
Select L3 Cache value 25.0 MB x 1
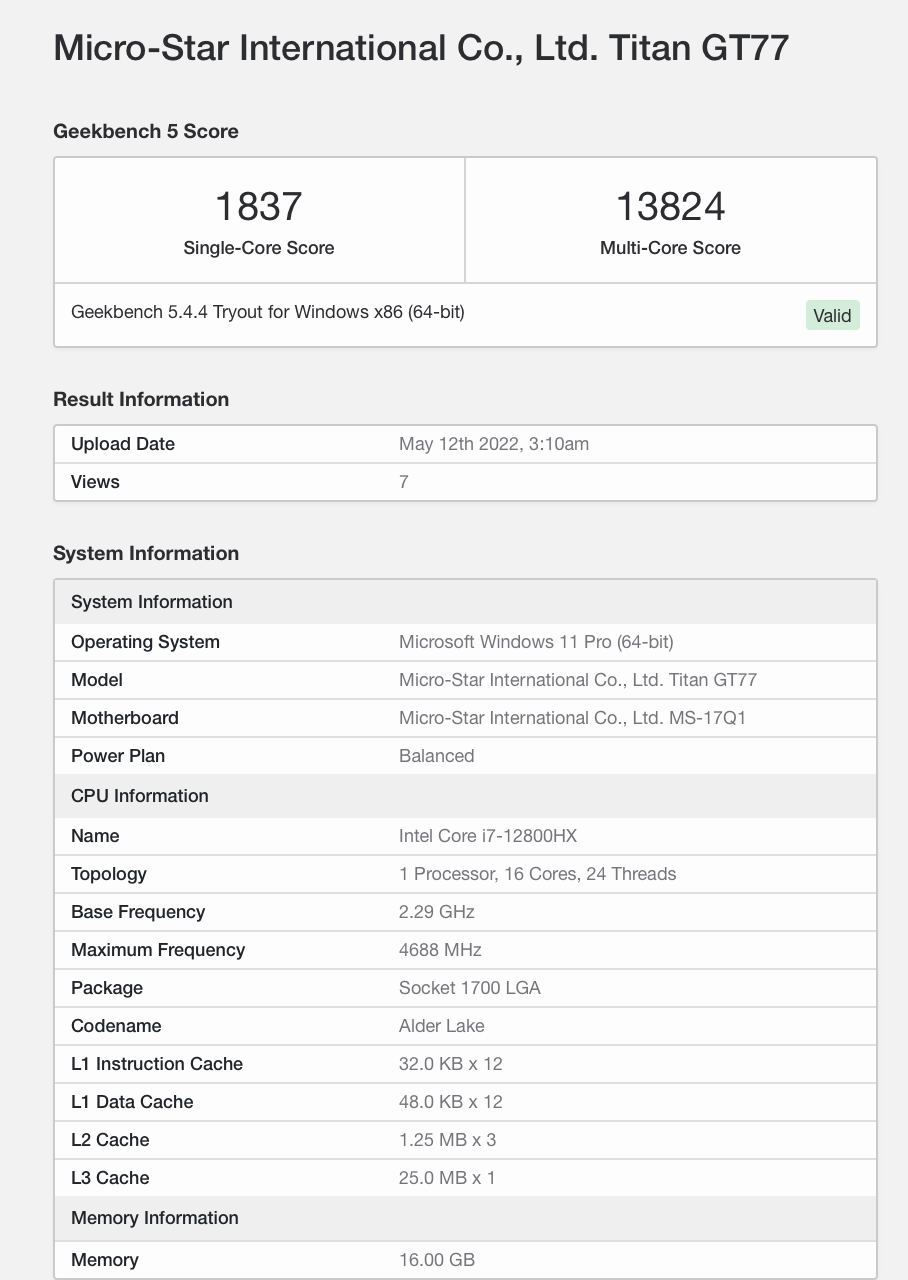click(447, 1178)
